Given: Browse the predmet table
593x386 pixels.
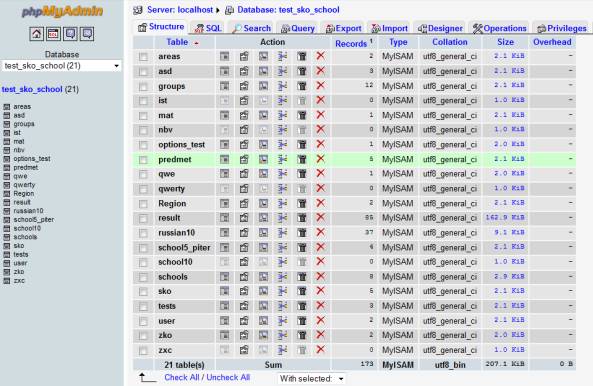Looking at the screenshot, I should 224,159.
